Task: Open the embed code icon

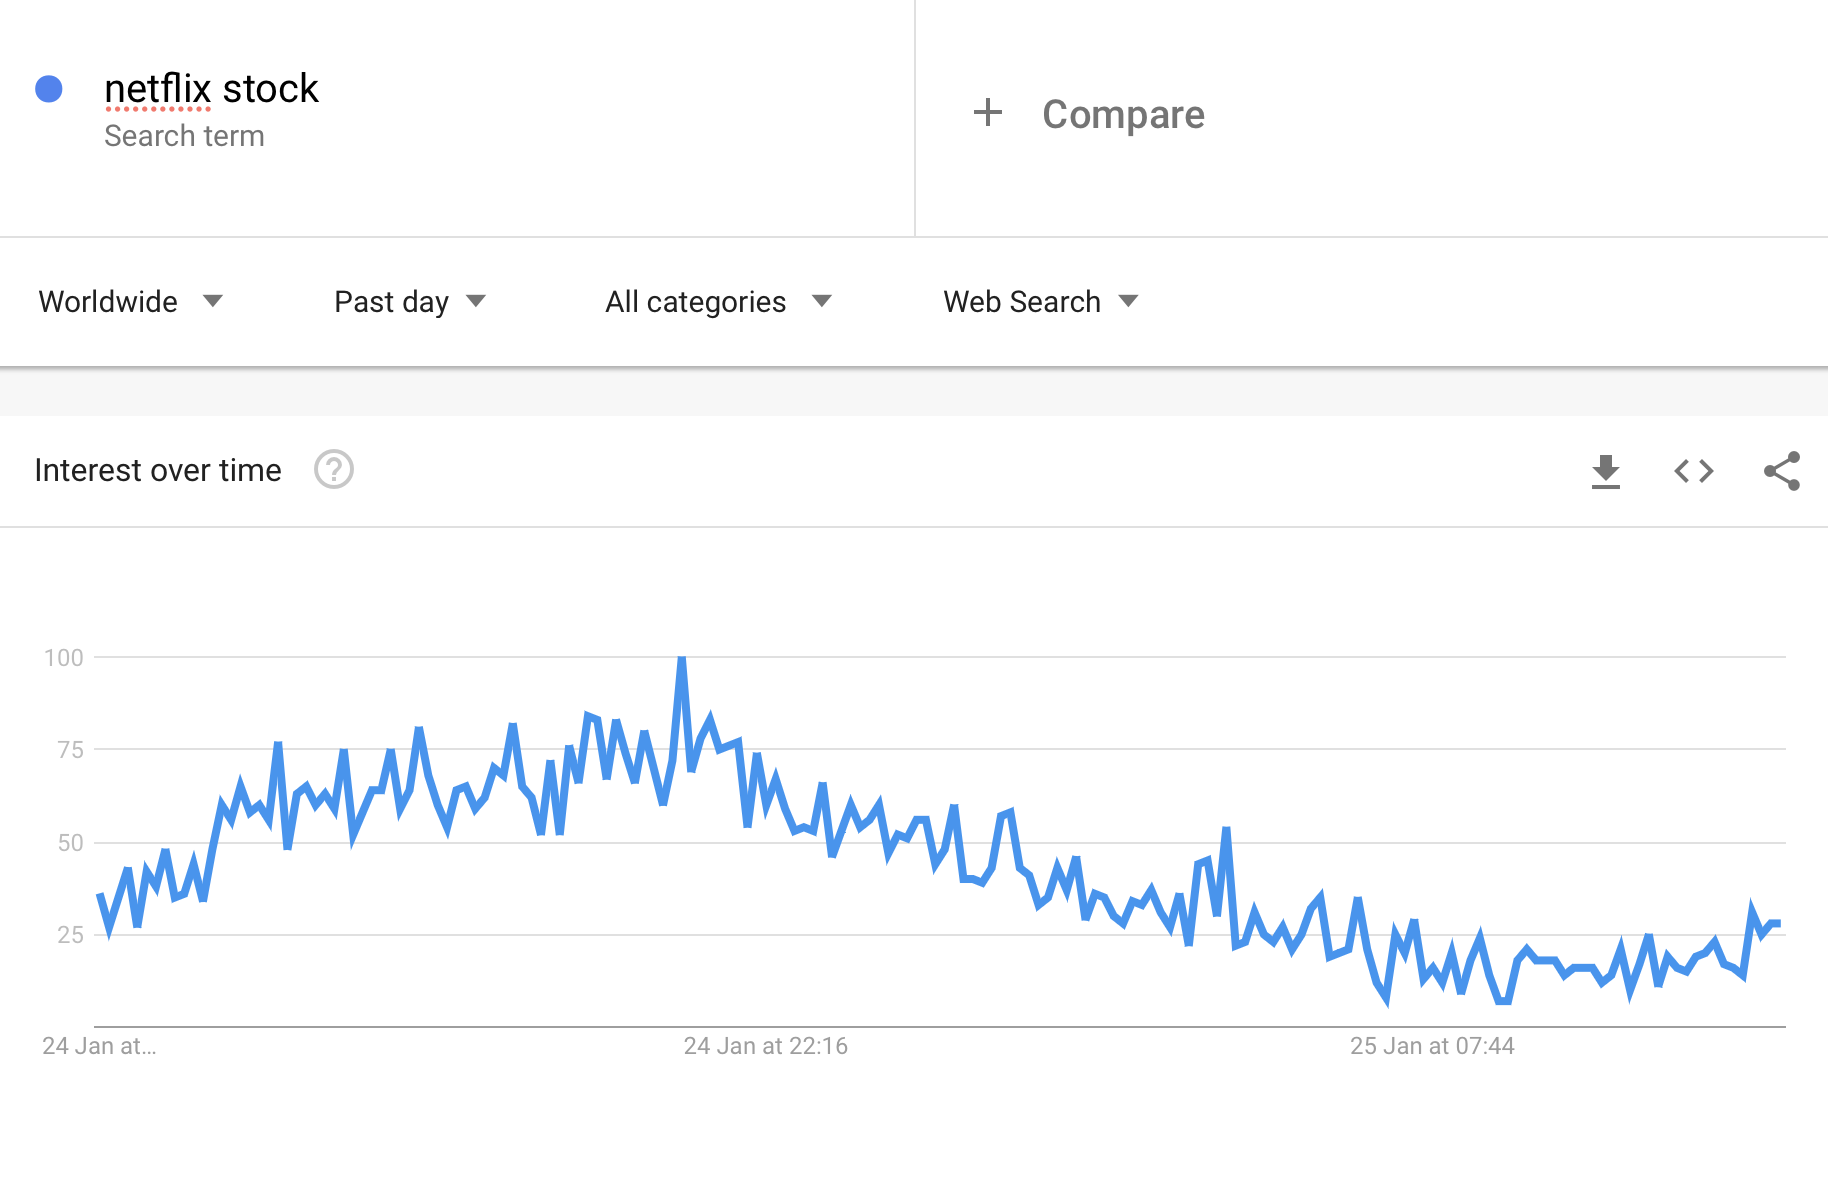Action: pos(1694,471)
